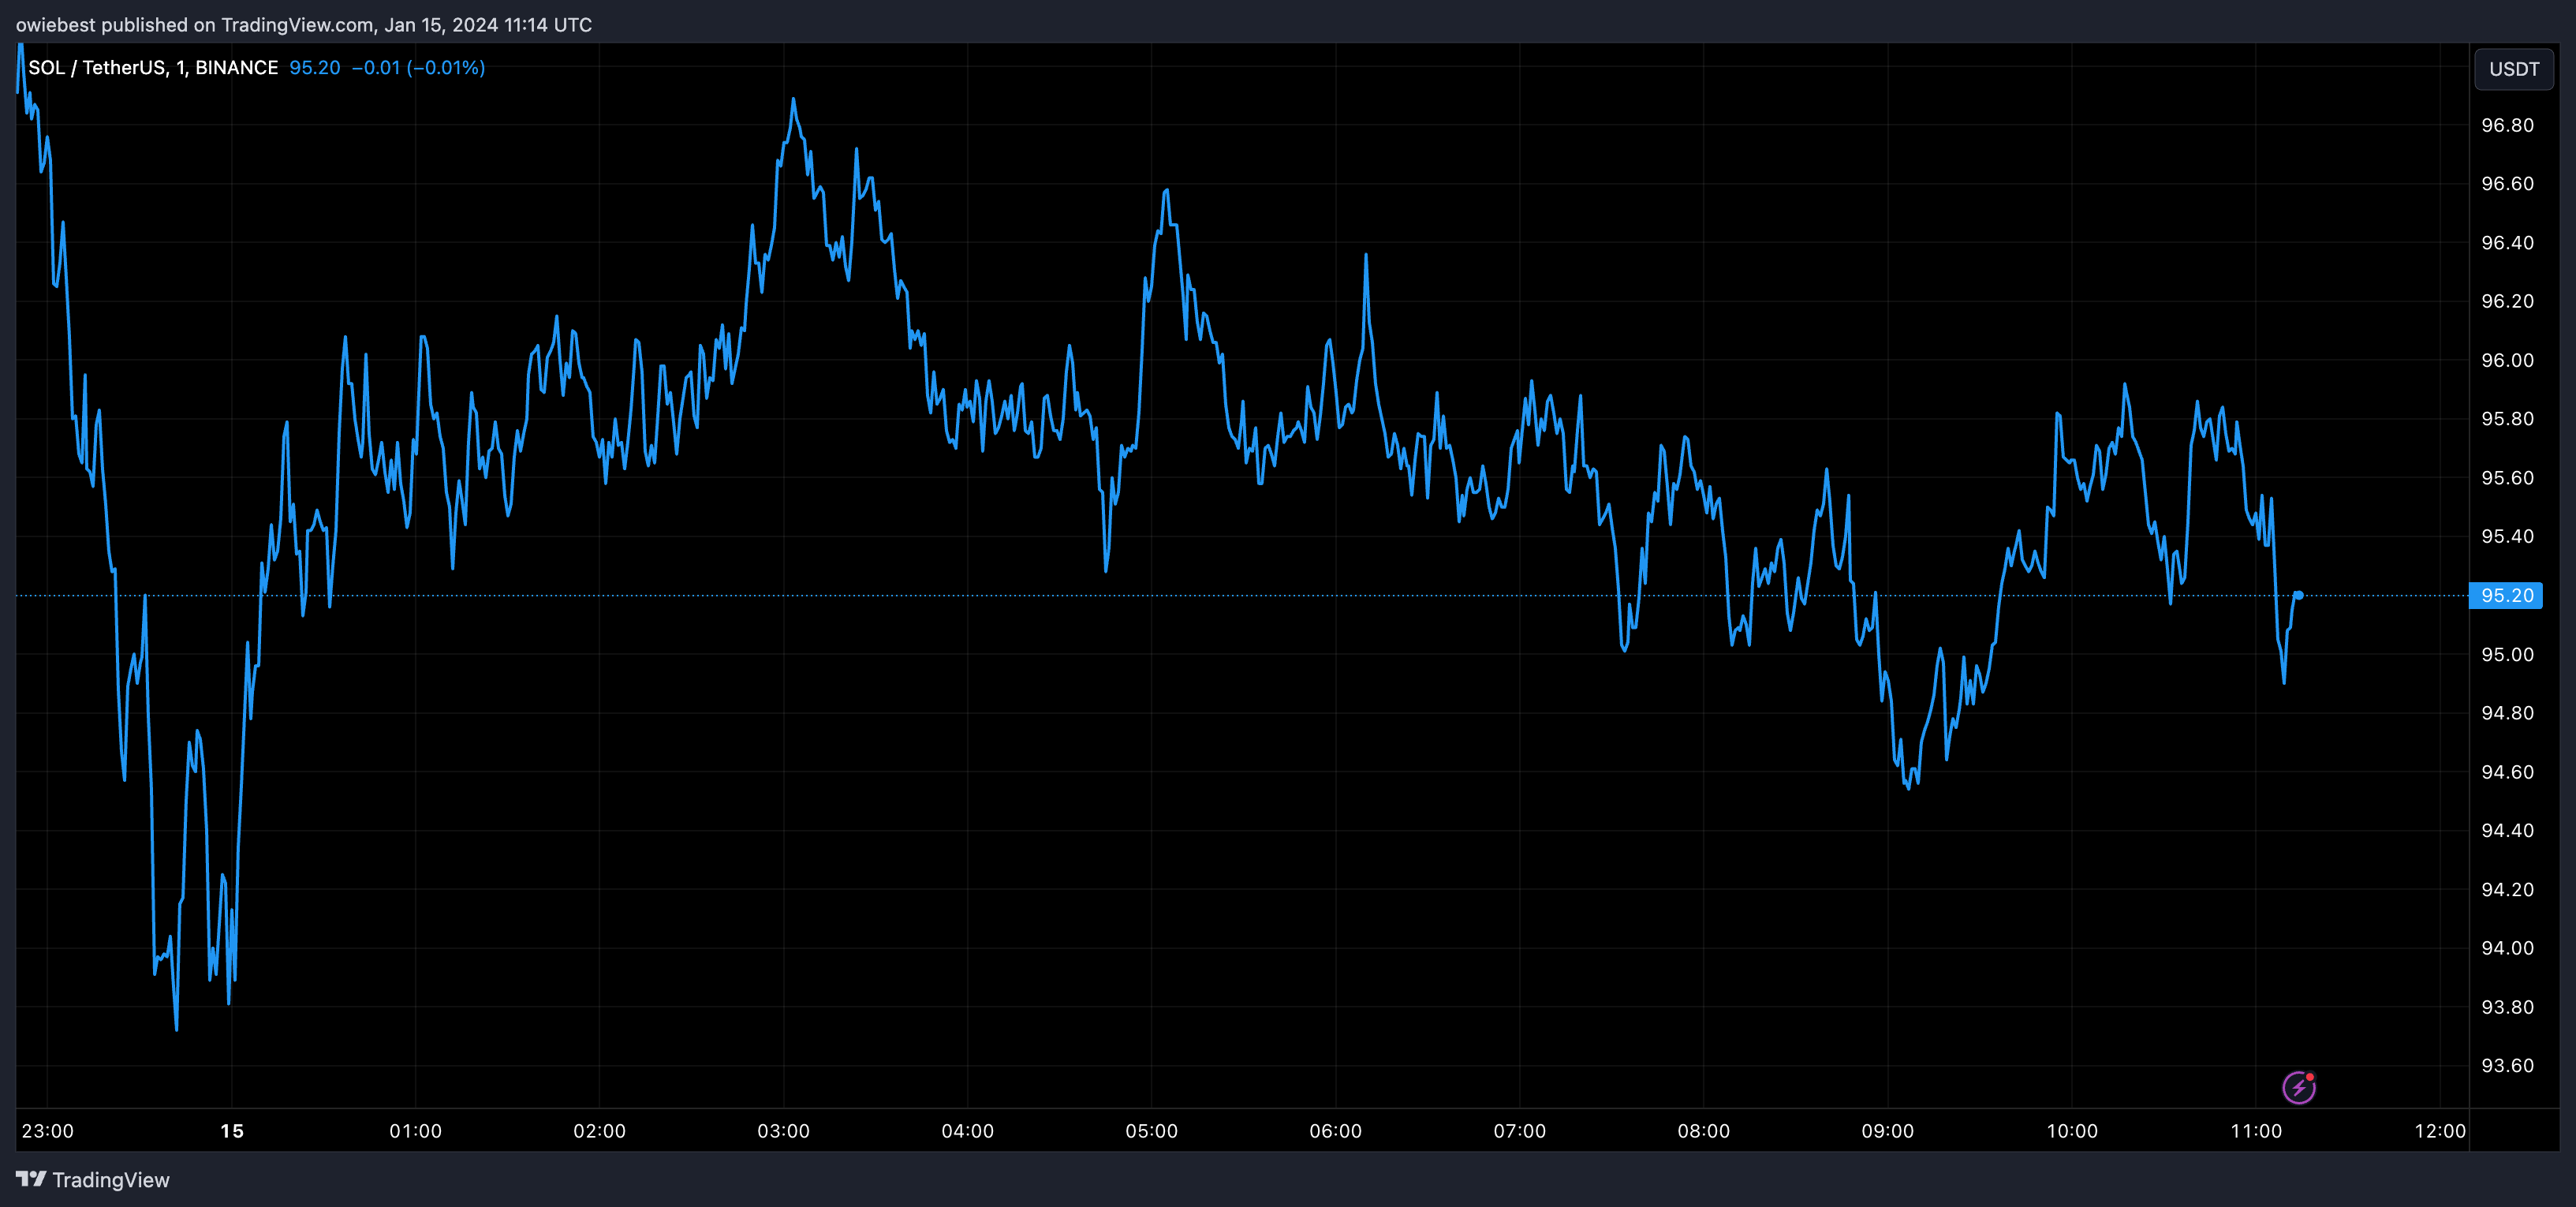Viewport: 2576px width, 1207px height.
Task: Click the SOL / TetherUS symbol title
Action: (x=153, y=68)
